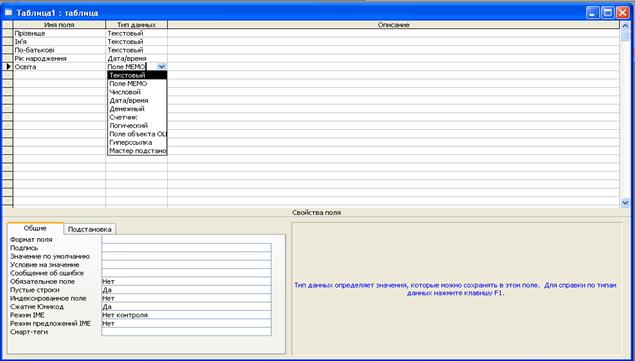Click the current row marker beside Освіта
635x361 pixels.
(x=8, y=66)
